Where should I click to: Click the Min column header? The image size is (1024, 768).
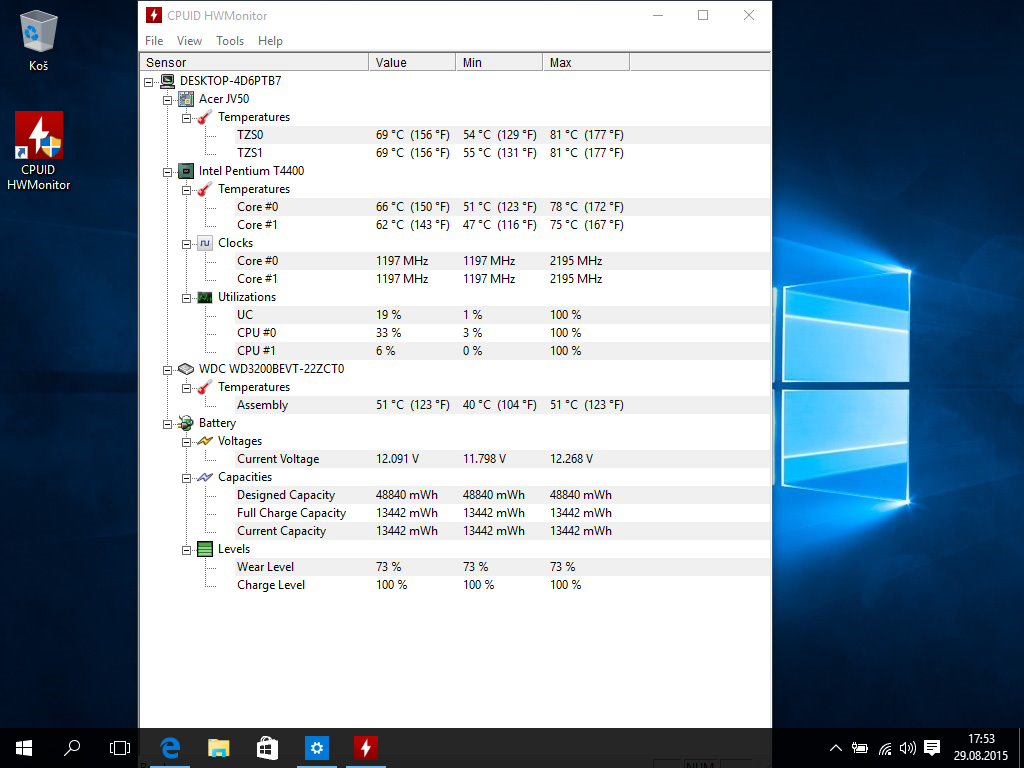499,62
